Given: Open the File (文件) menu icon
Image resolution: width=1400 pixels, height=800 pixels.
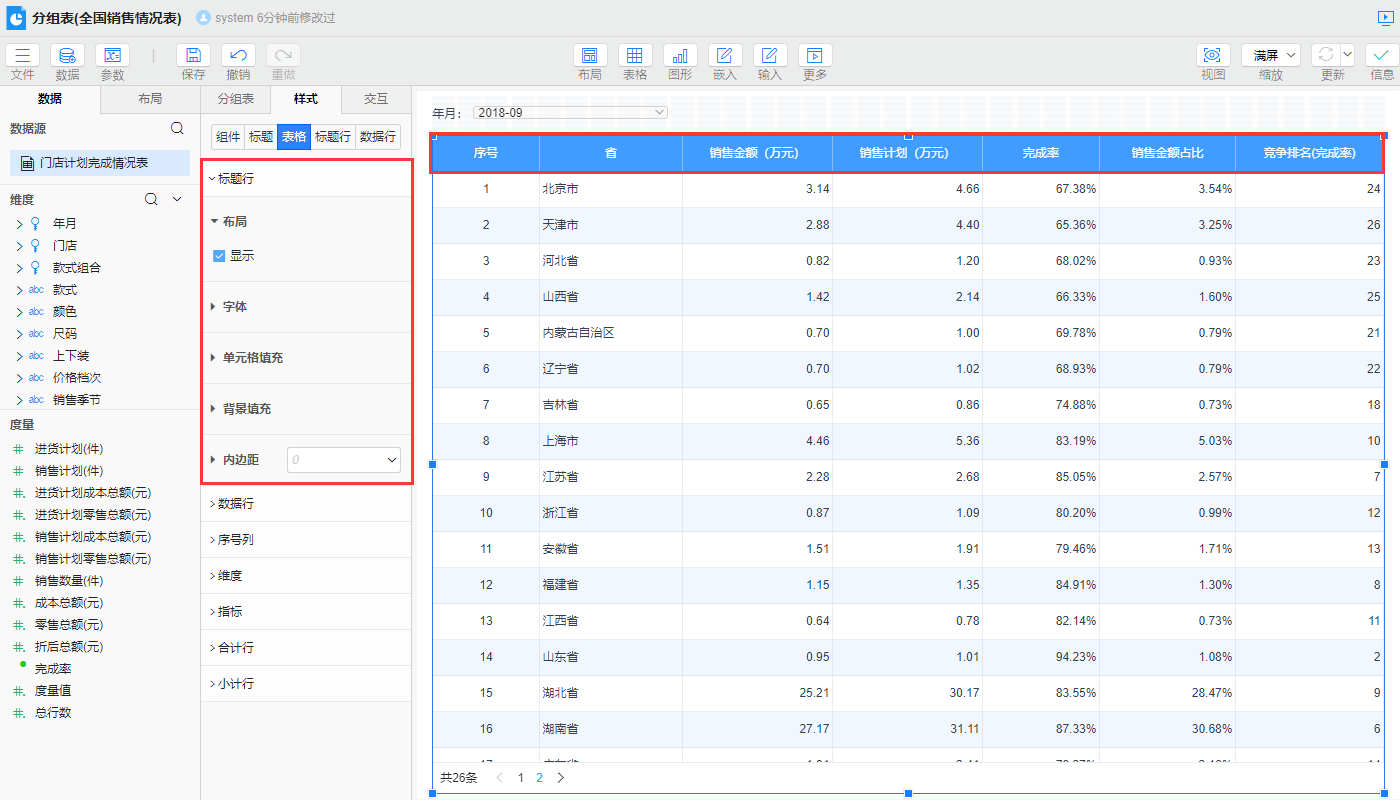Looking at the screenshot, I should tap(23, 56).
